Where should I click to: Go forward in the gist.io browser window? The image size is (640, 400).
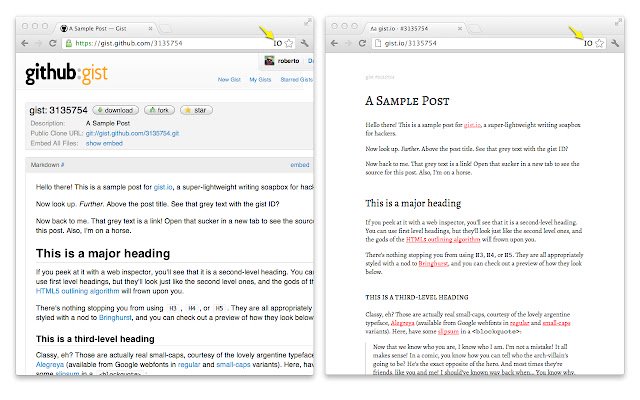pyautogui.click(x=348, y=43)
